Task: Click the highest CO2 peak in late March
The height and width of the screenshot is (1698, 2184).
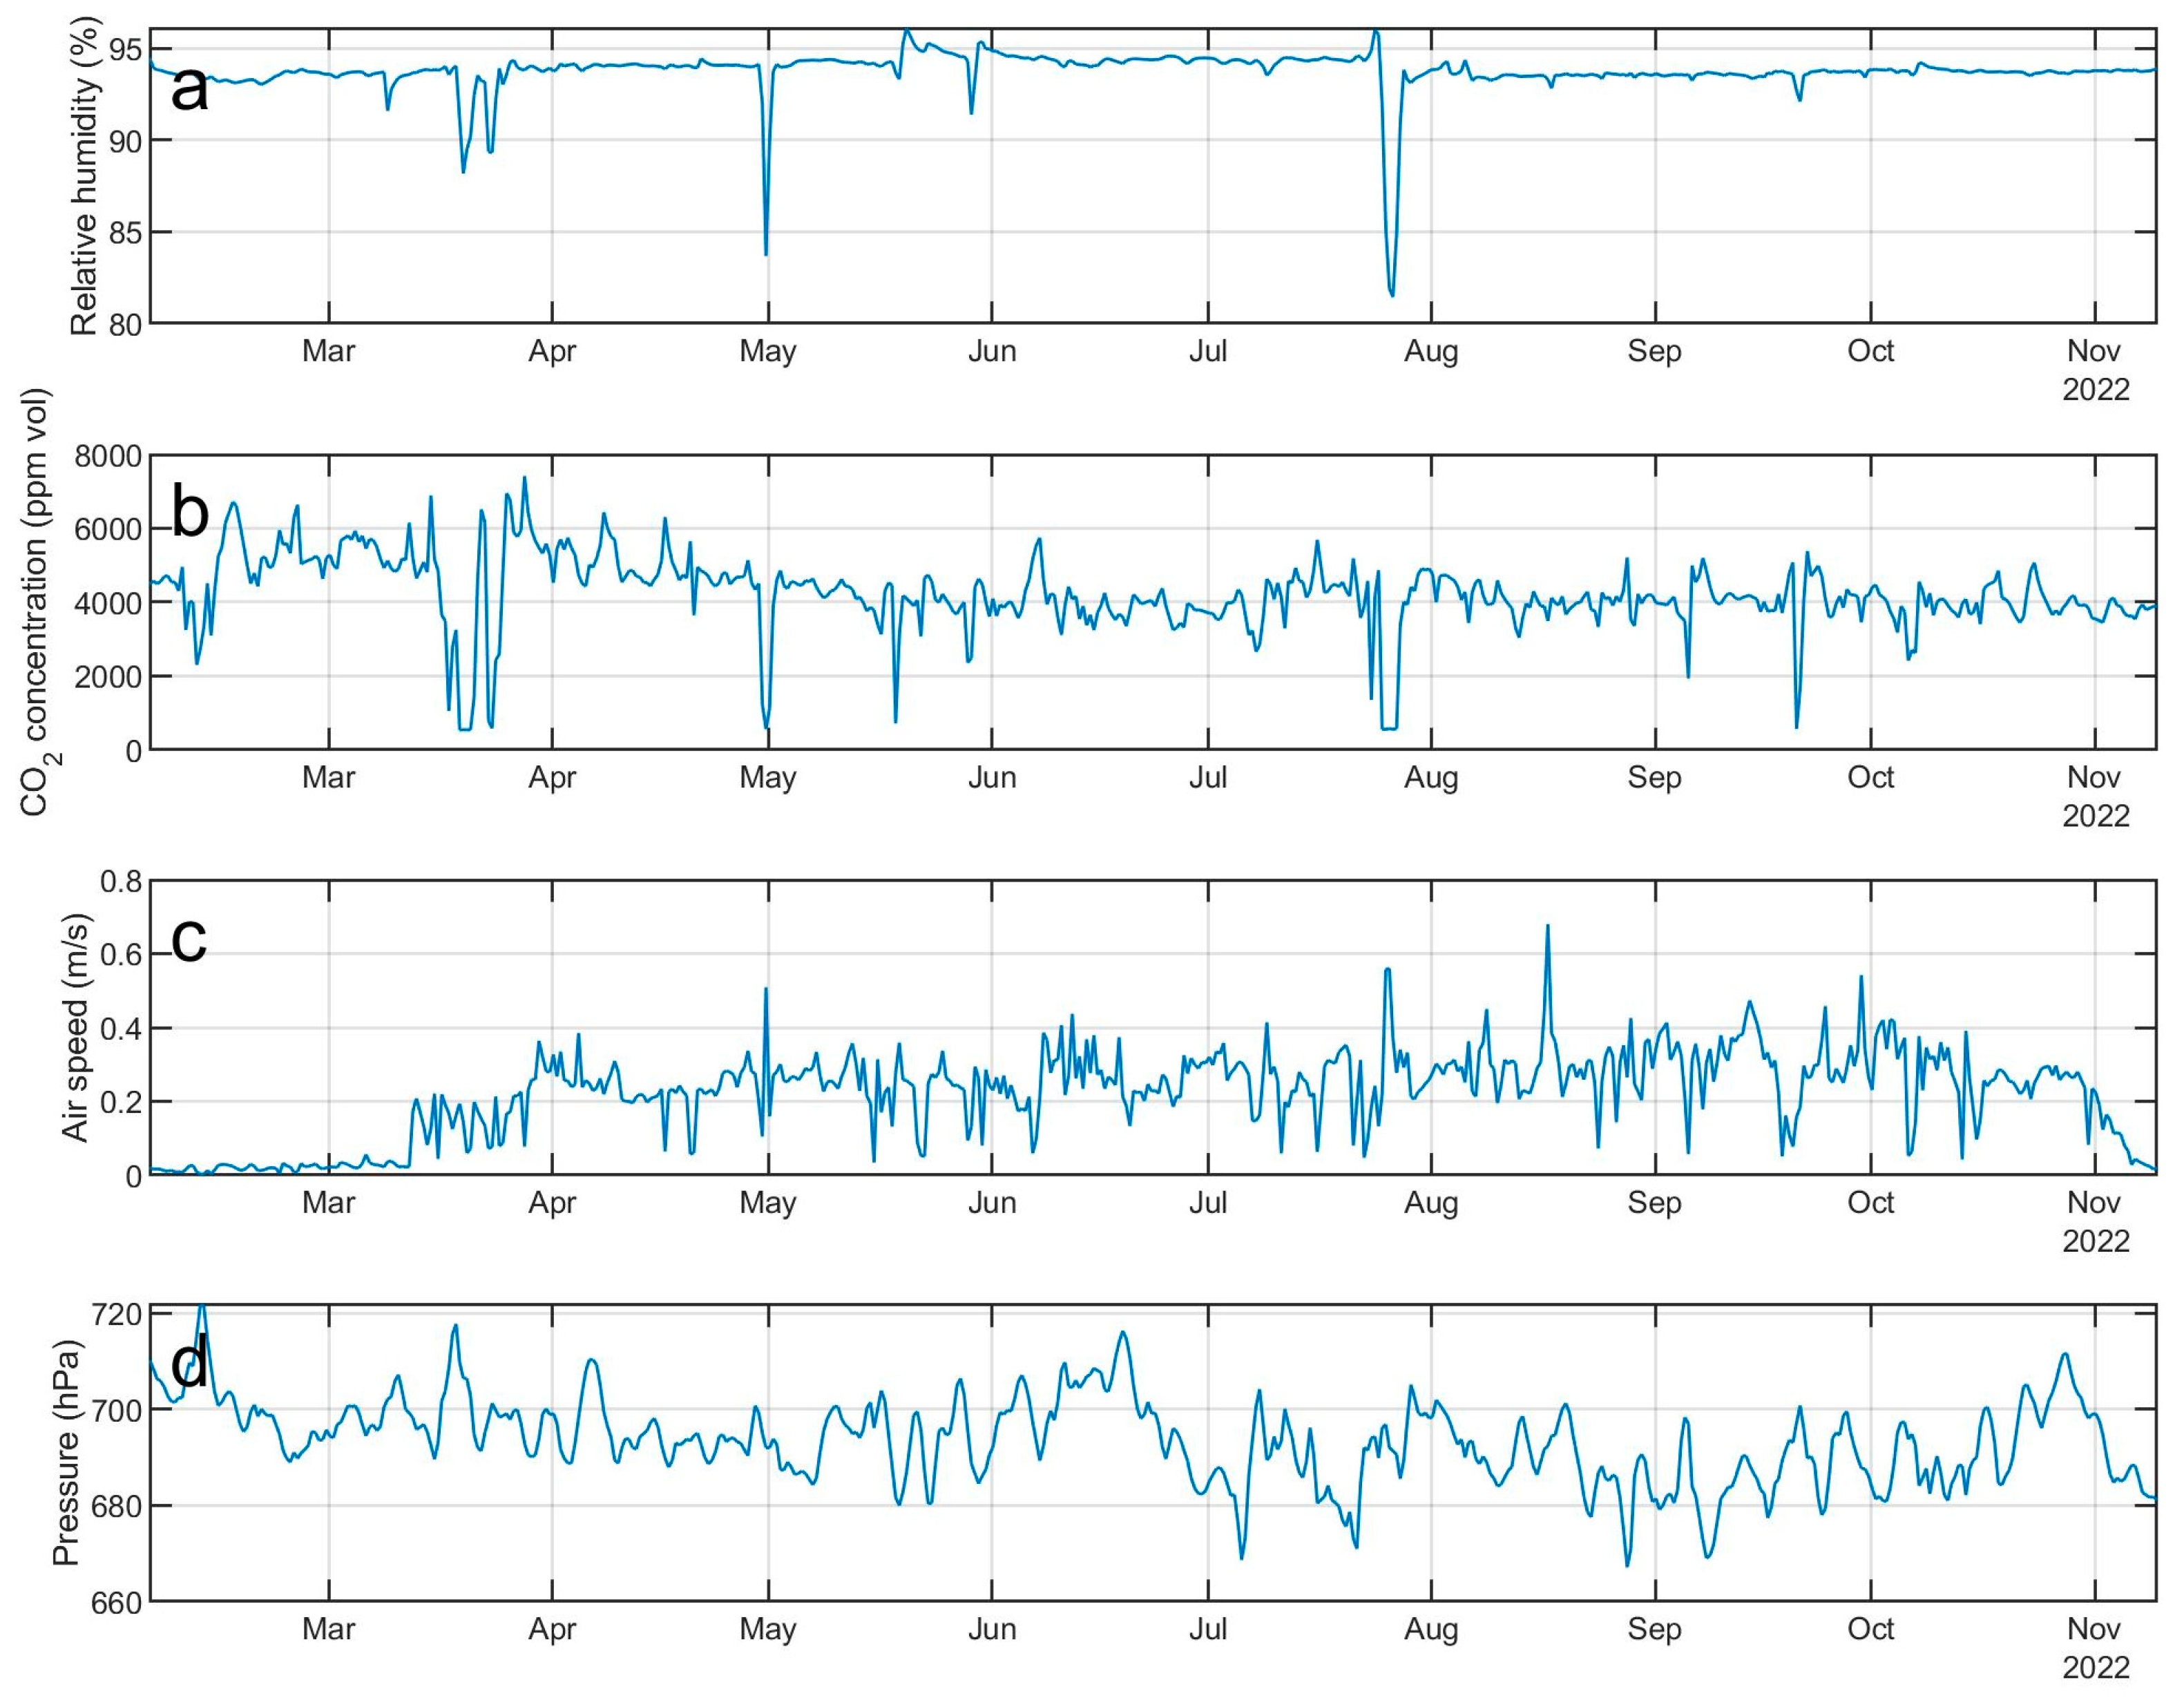Action: coord(524,478)
